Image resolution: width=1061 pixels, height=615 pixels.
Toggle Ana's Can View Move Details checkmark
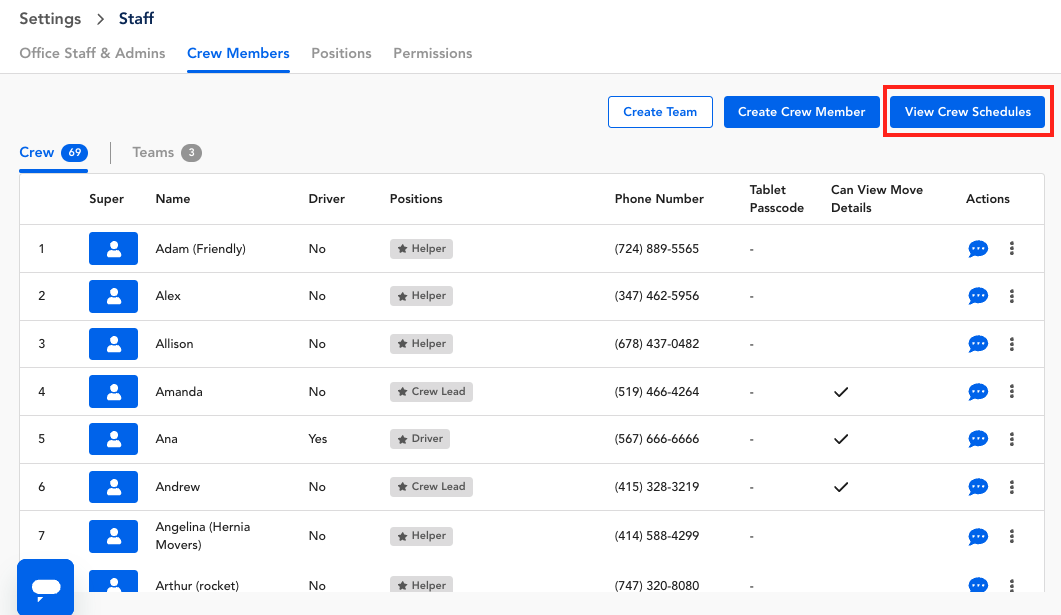[x=841, y=439]
